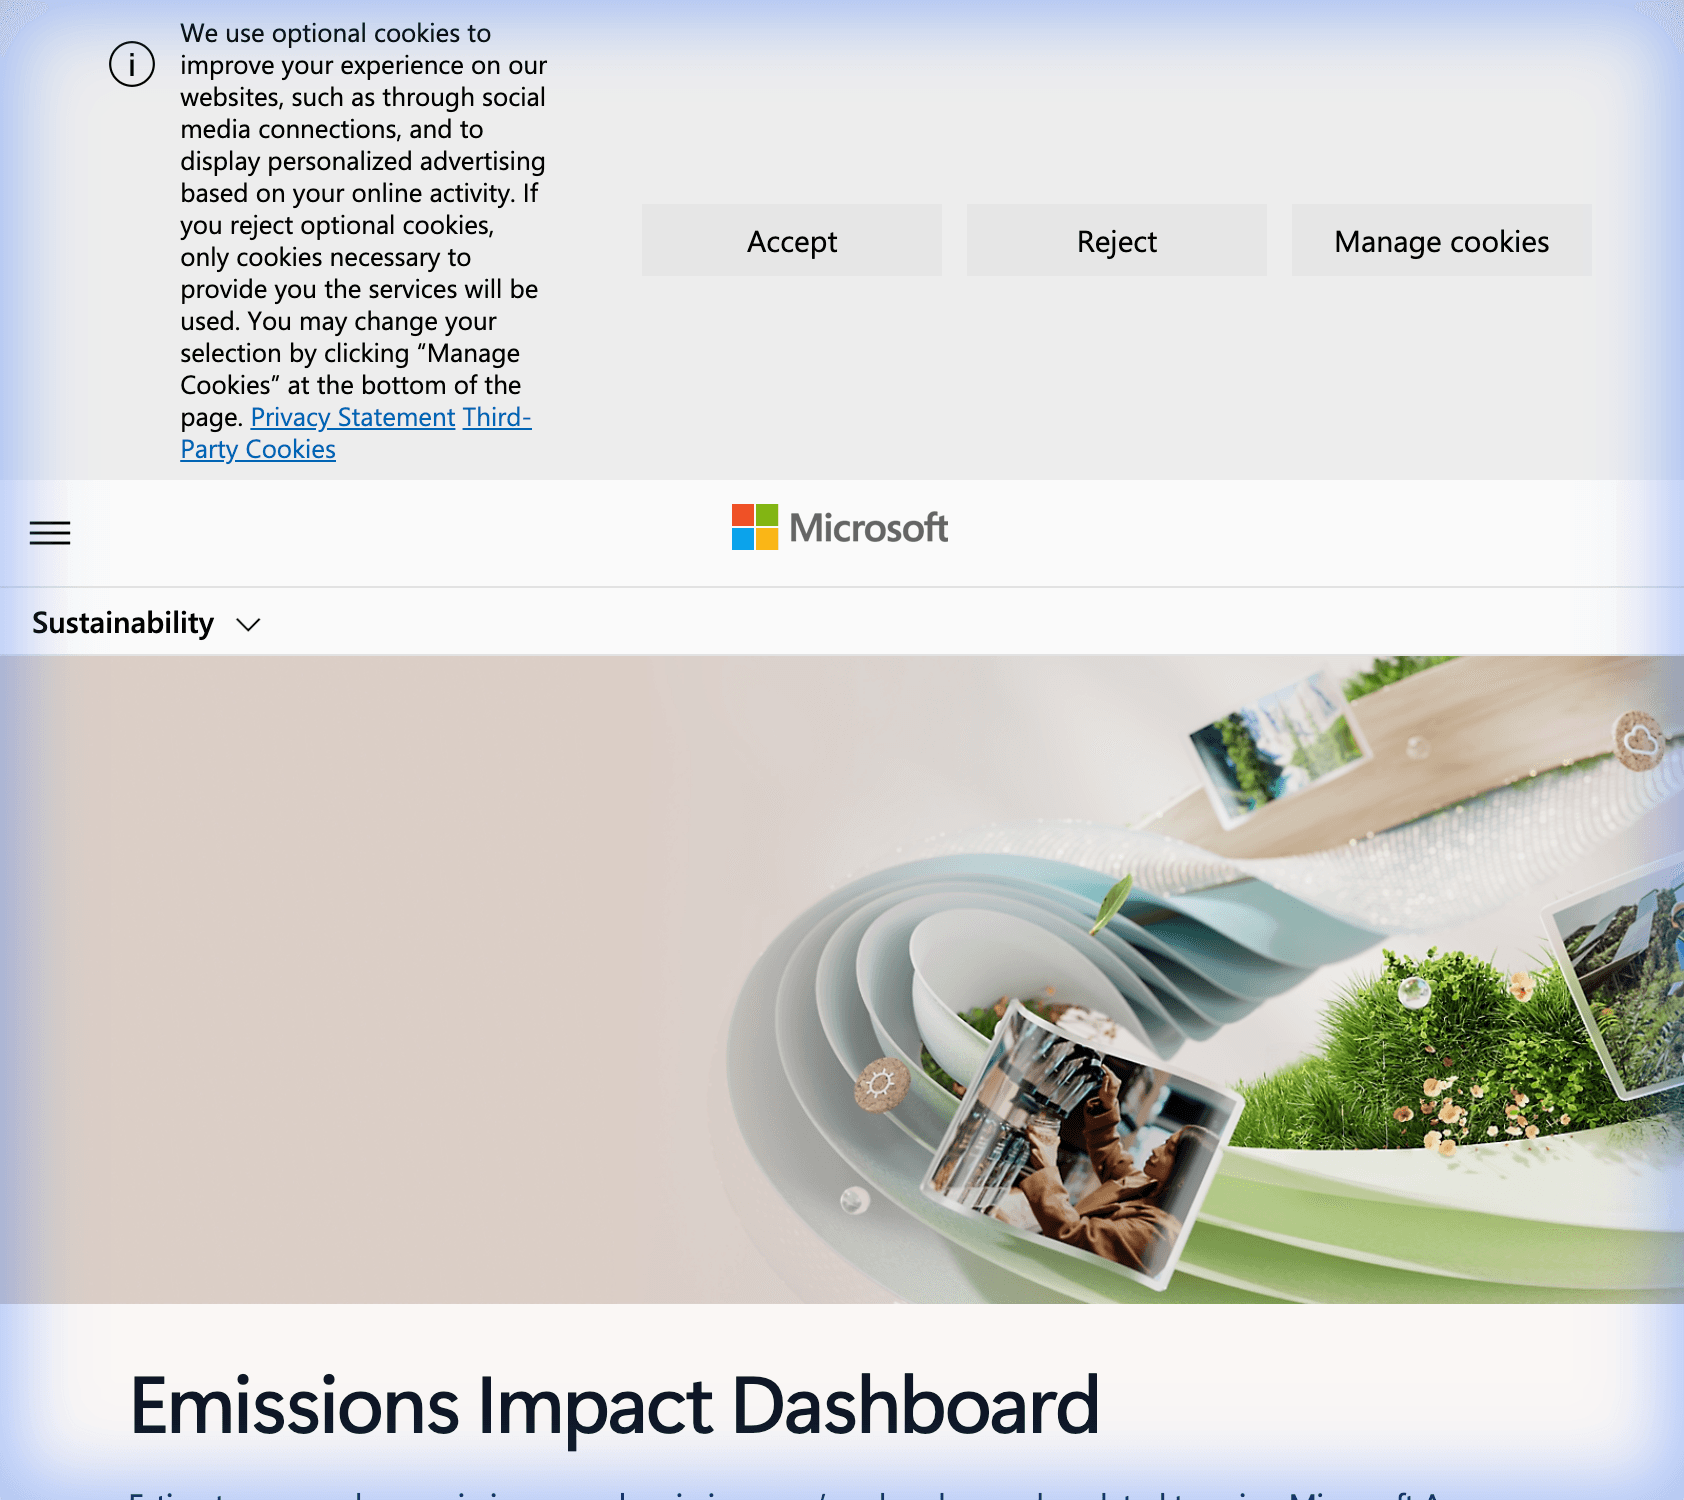
Task: Click the cookie banner description text
Action: tap(362, 240)
